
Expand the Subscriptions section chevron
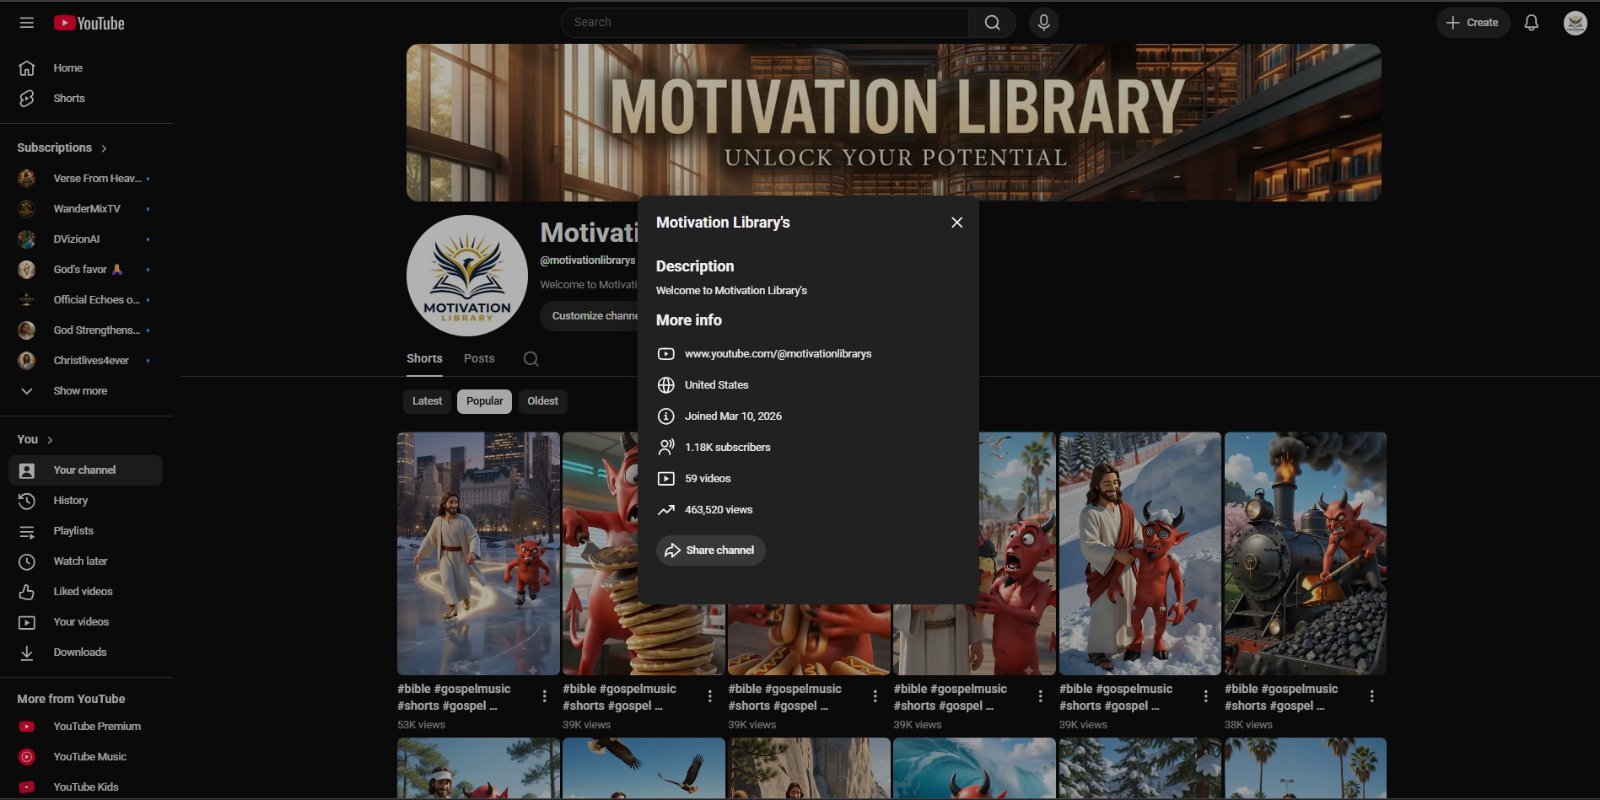[x=104, y=148]
